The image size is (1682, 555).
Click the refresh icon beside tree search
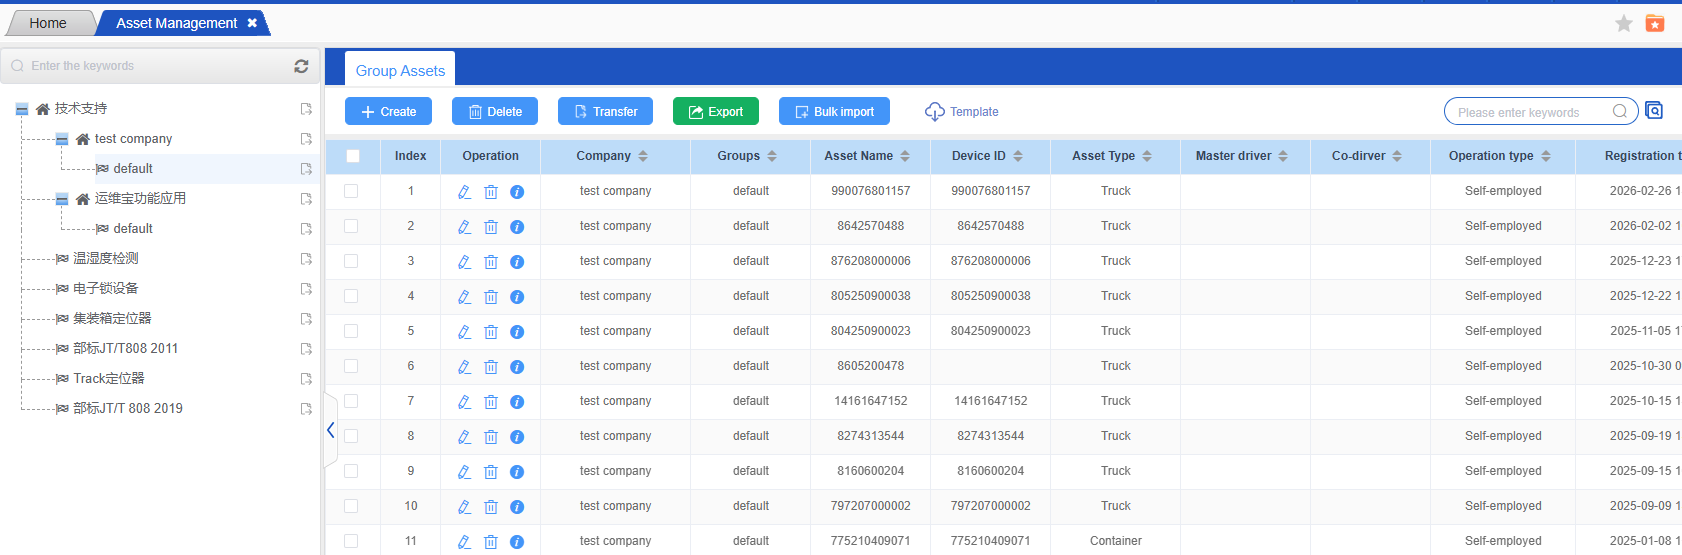click(301, 66)
